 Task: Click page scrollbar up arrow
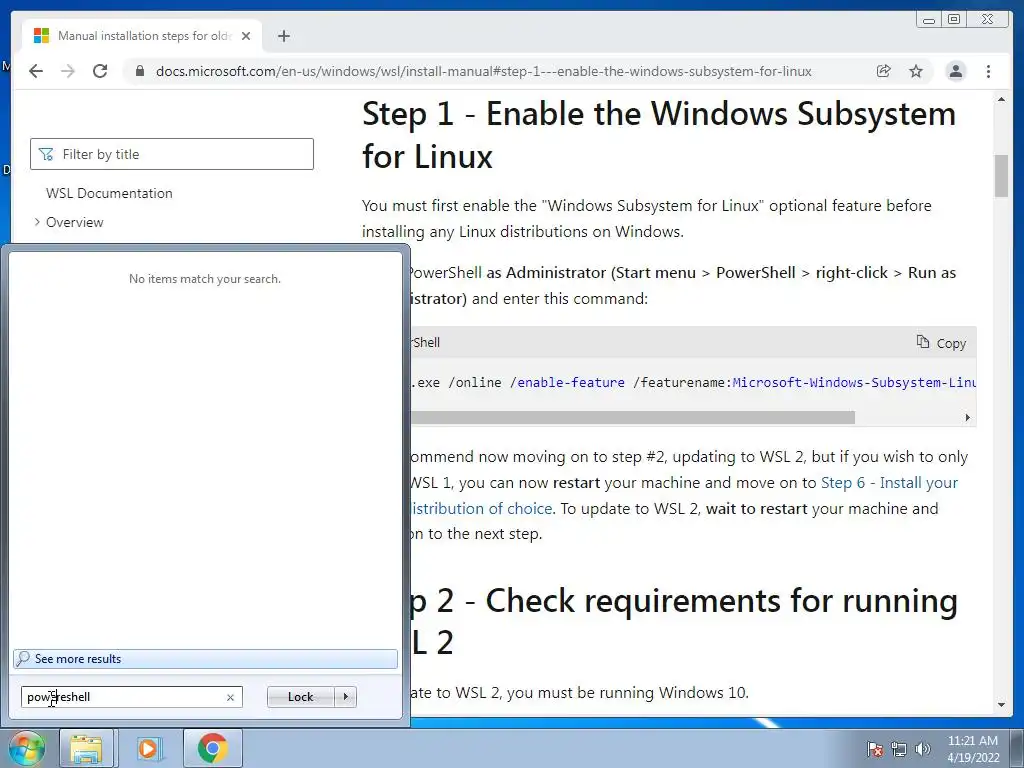(1001, 99)
